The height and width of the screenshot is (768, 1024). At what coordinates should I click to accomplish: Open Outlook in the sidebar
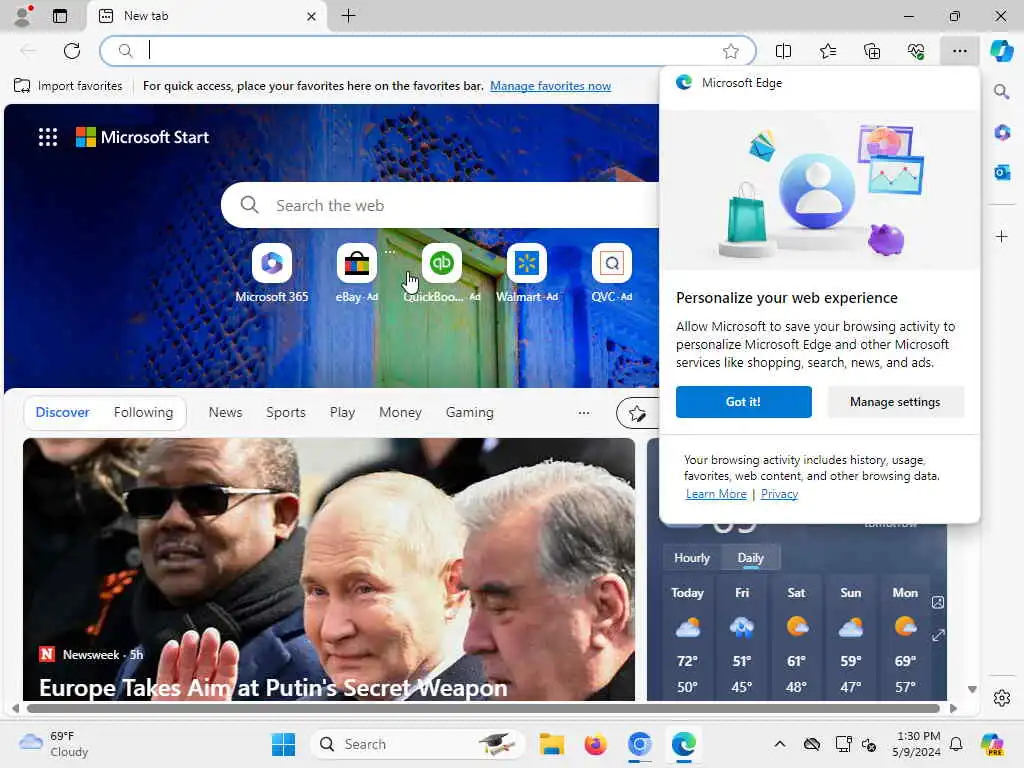click(1002, 172)
